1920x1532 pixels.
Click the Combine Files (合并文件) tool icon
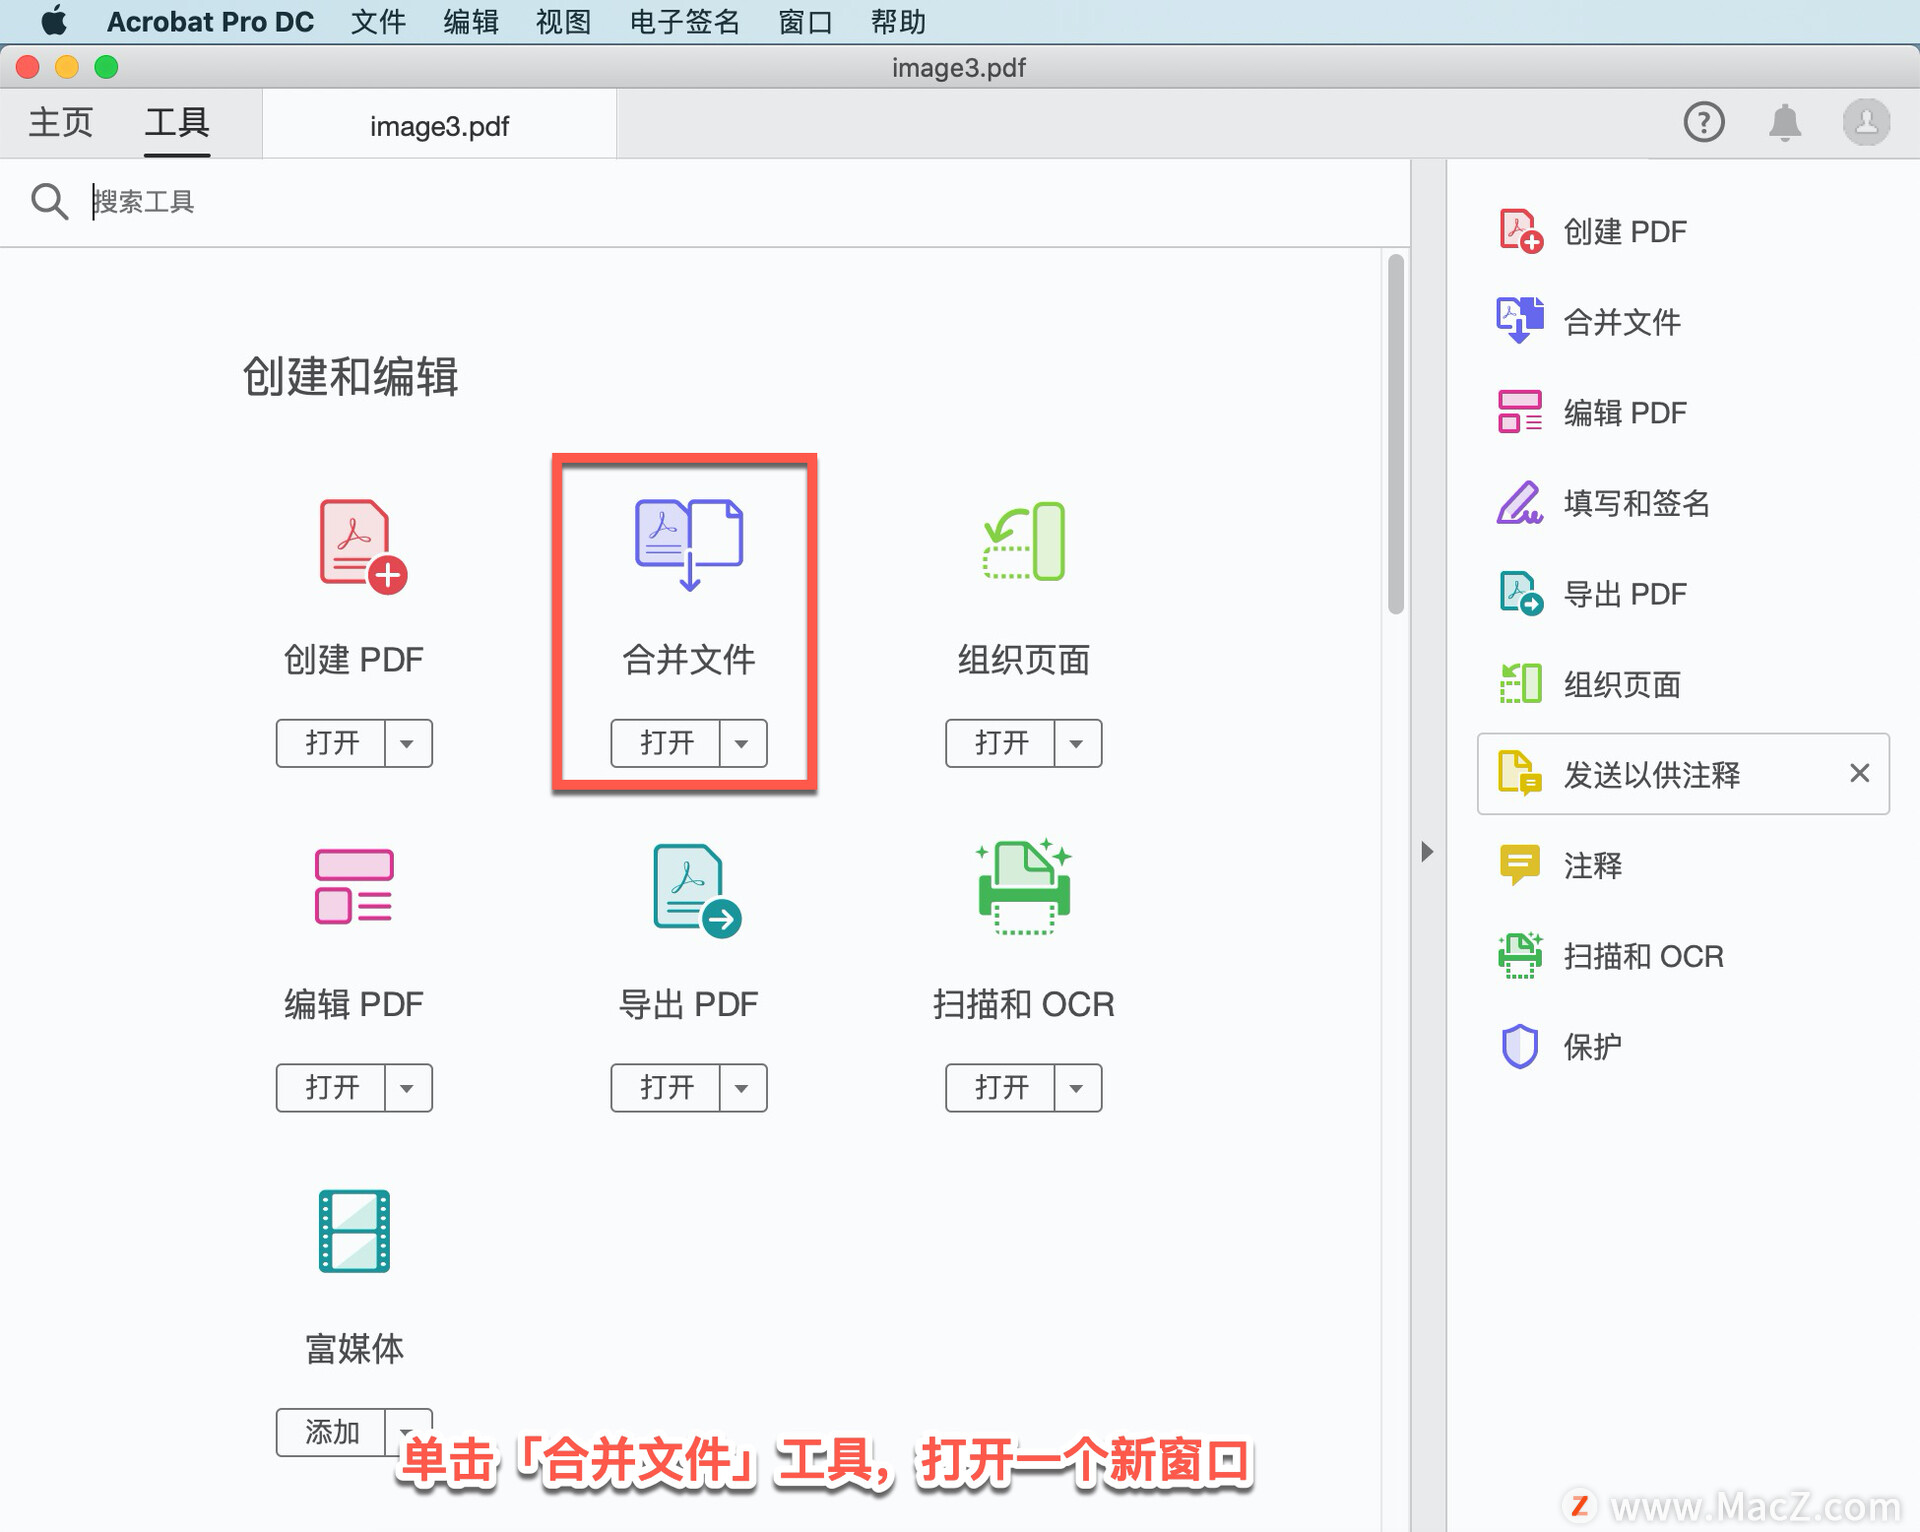click(x=688, y=543)
